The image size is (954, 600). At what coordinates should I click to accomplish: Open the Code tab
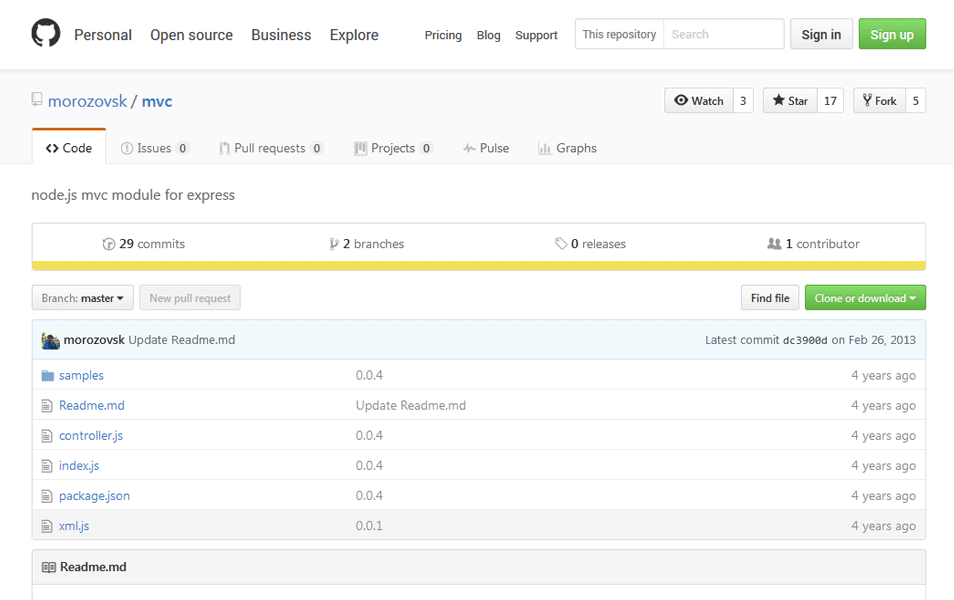(69, 148)
